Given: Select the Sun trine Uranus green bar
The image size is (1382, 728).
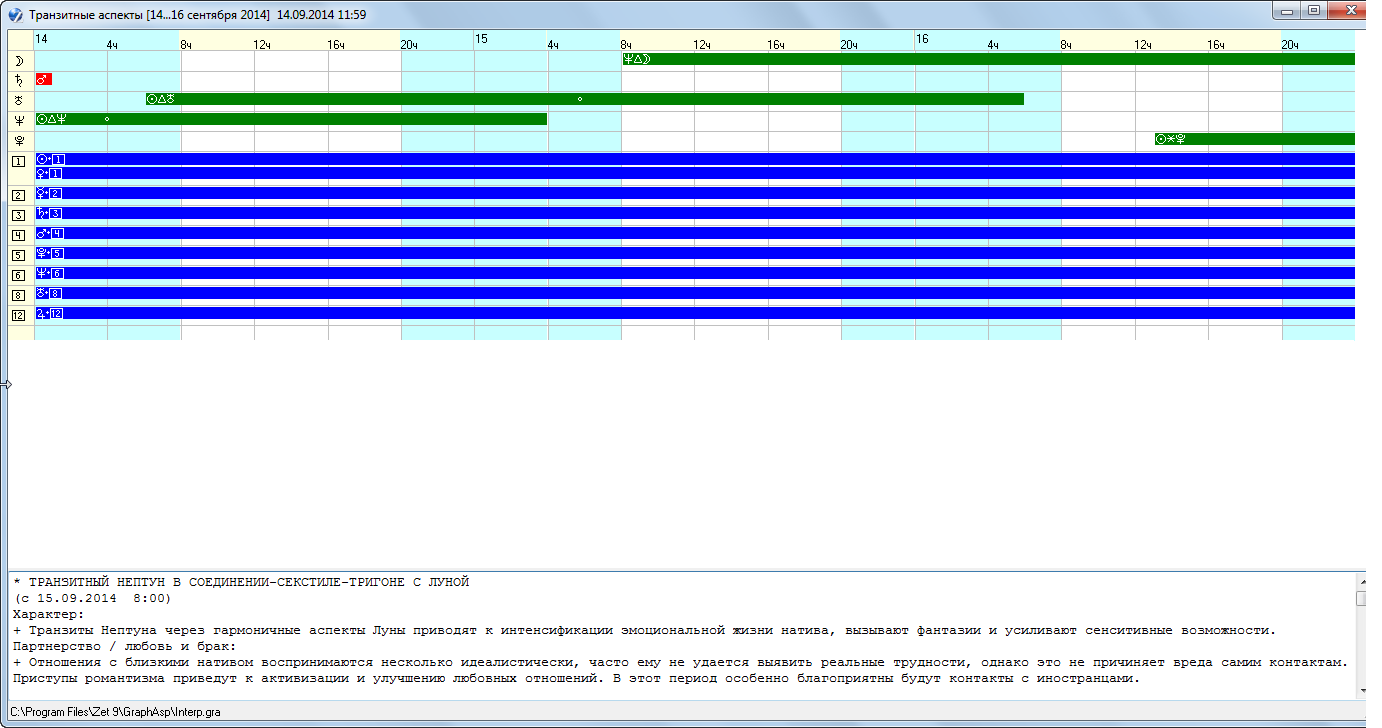Looking at the screenshot, I should click(x=584, y=99).
